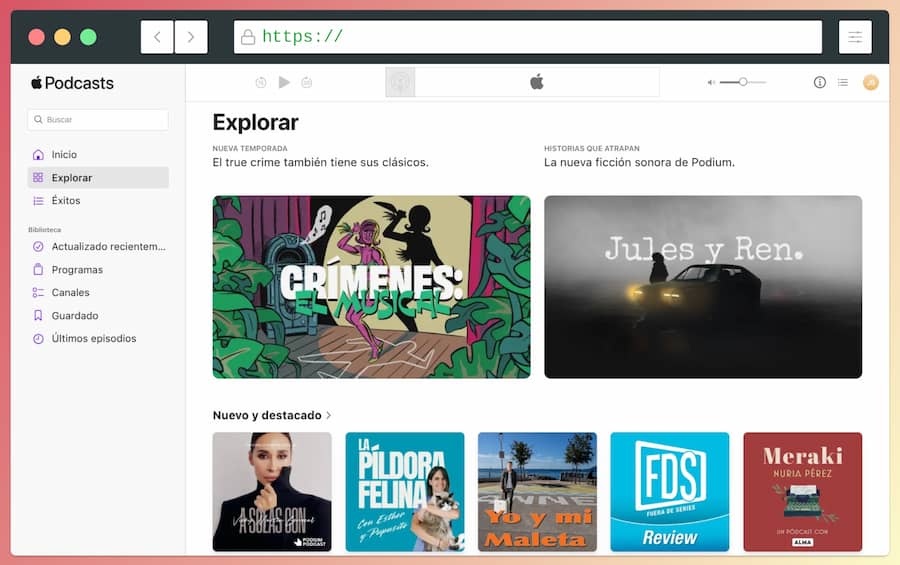Open Últimos episodios in library
Image resolution: width=900 pixels, height=565 pixels.
pos(98,338)
